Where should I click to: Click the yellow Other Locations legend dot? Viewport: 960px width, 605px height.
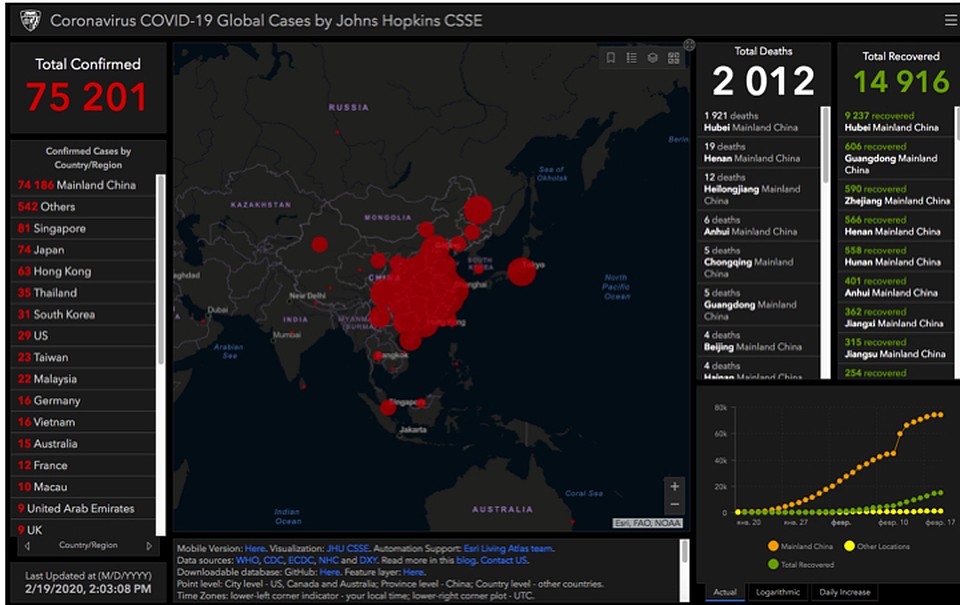pos(849,546)
